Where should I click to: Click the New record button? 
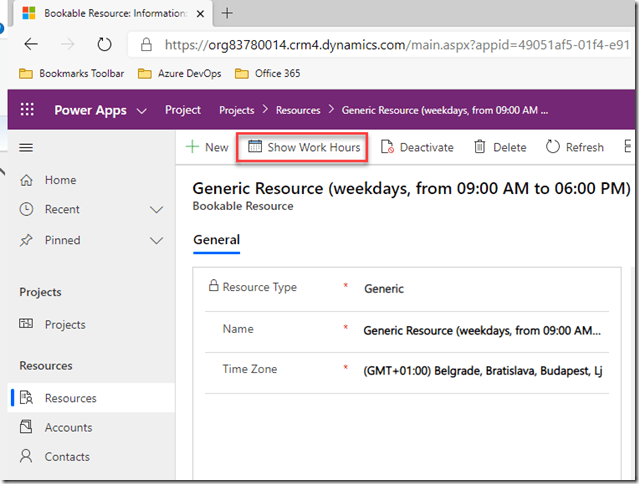[207, 147]
